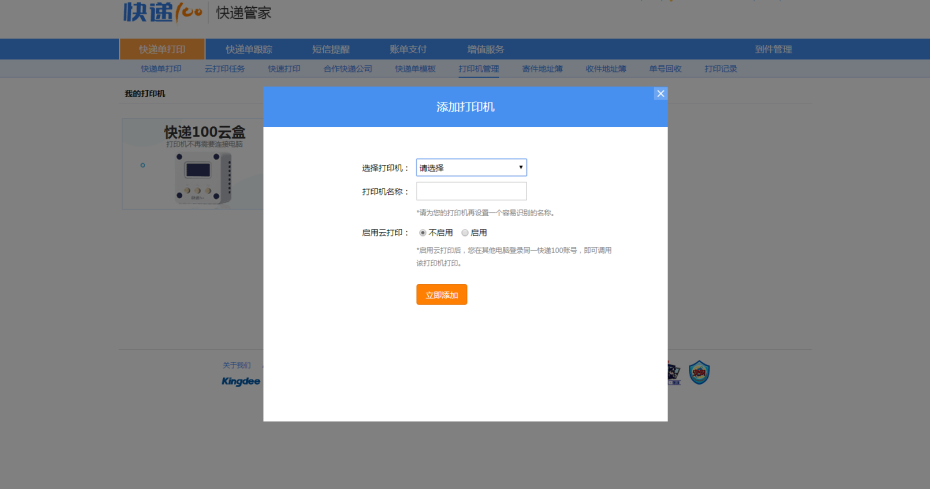Close the 添加打印机 dialog

pyautogui.click(x=660, y=93)
